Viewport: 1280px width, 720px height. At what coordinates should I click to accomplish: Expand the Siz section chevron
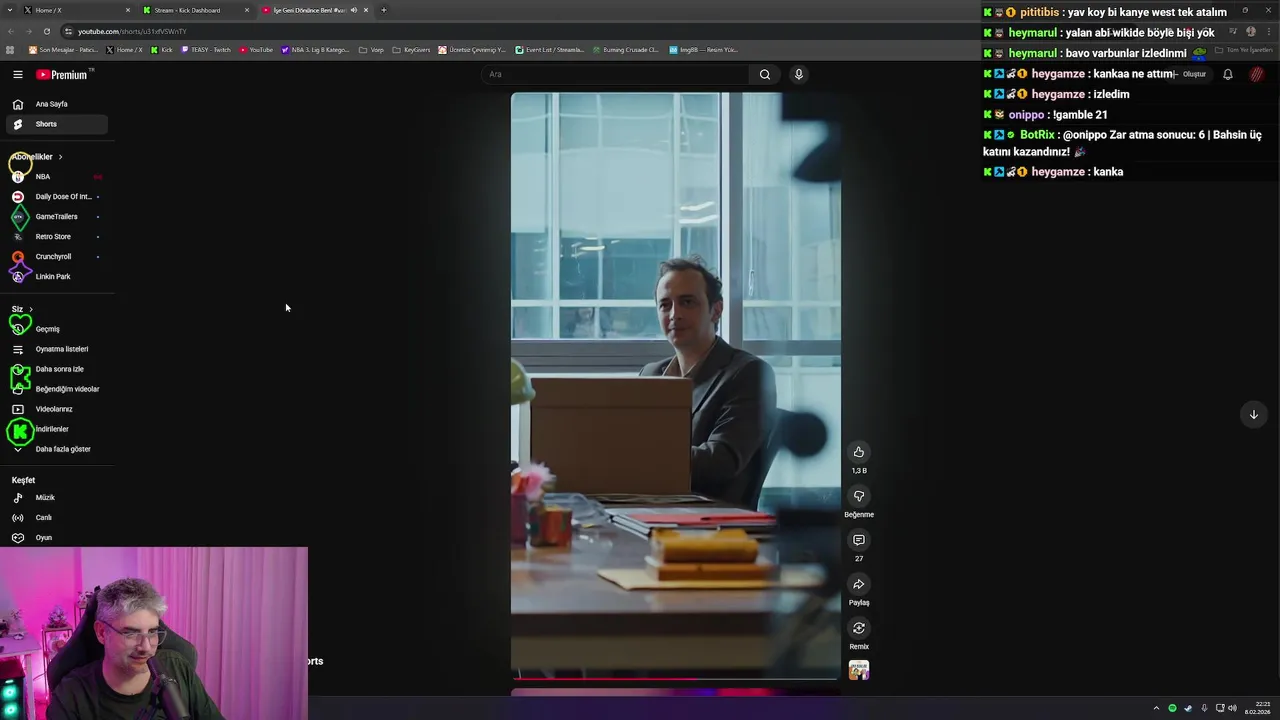coord(31,309)
